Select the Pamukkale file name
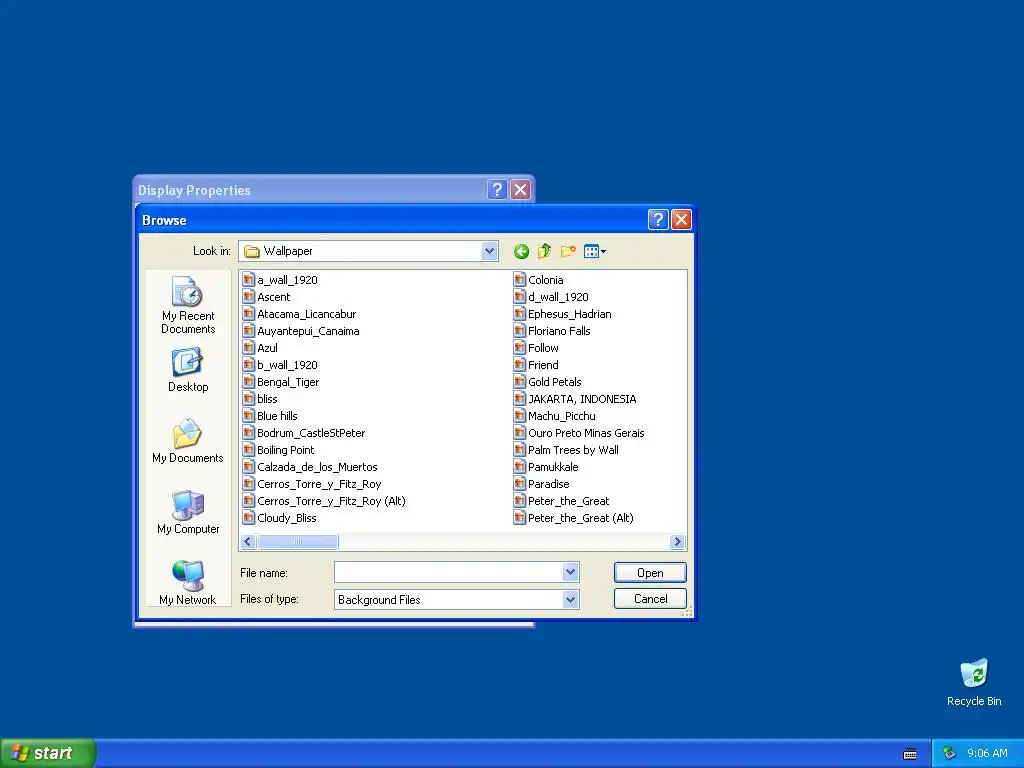 coord(553,467)
